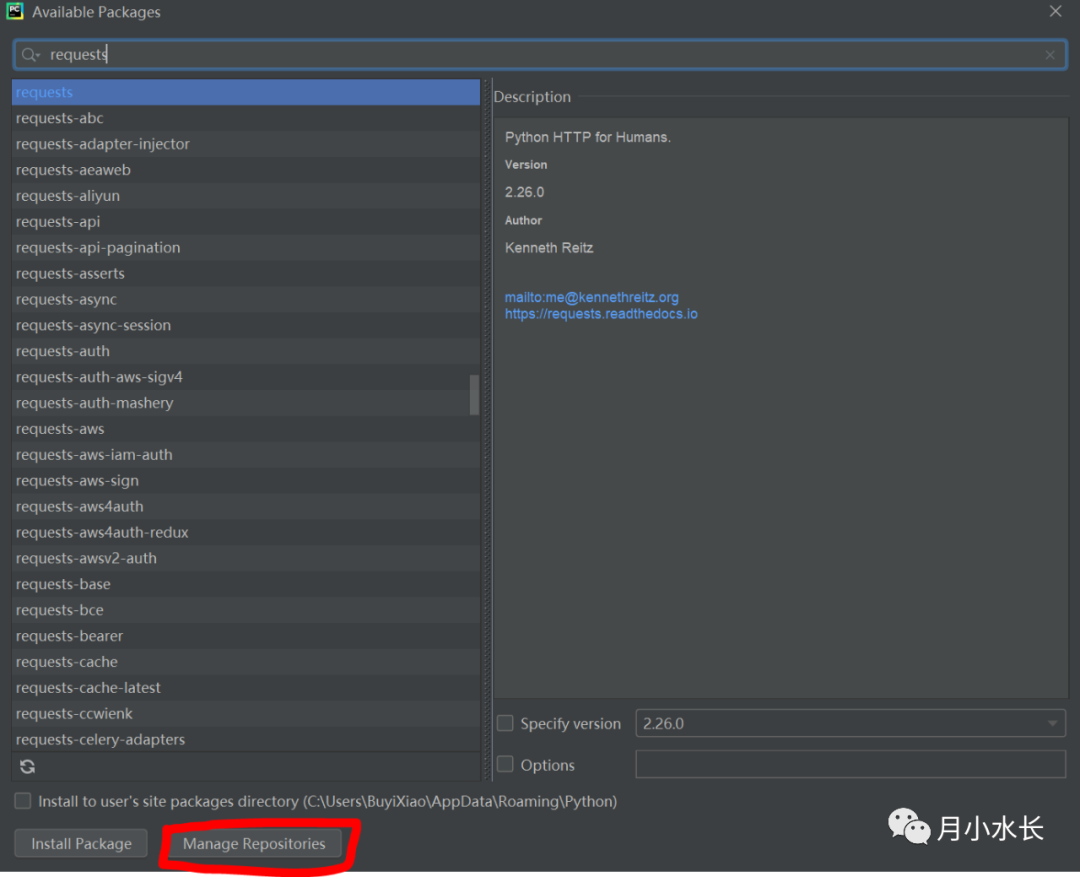
Task: Choose the requests-cache package
Action: tap(246, 662)
